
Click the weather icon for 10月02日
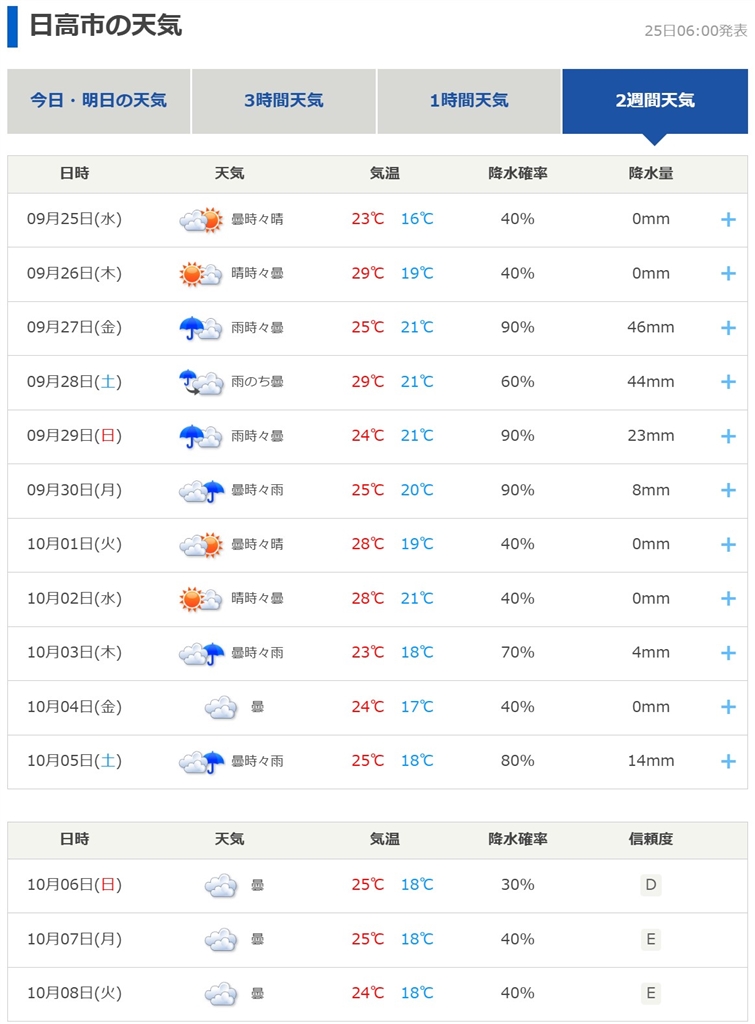pyautogui.click(x=200, y=598)
